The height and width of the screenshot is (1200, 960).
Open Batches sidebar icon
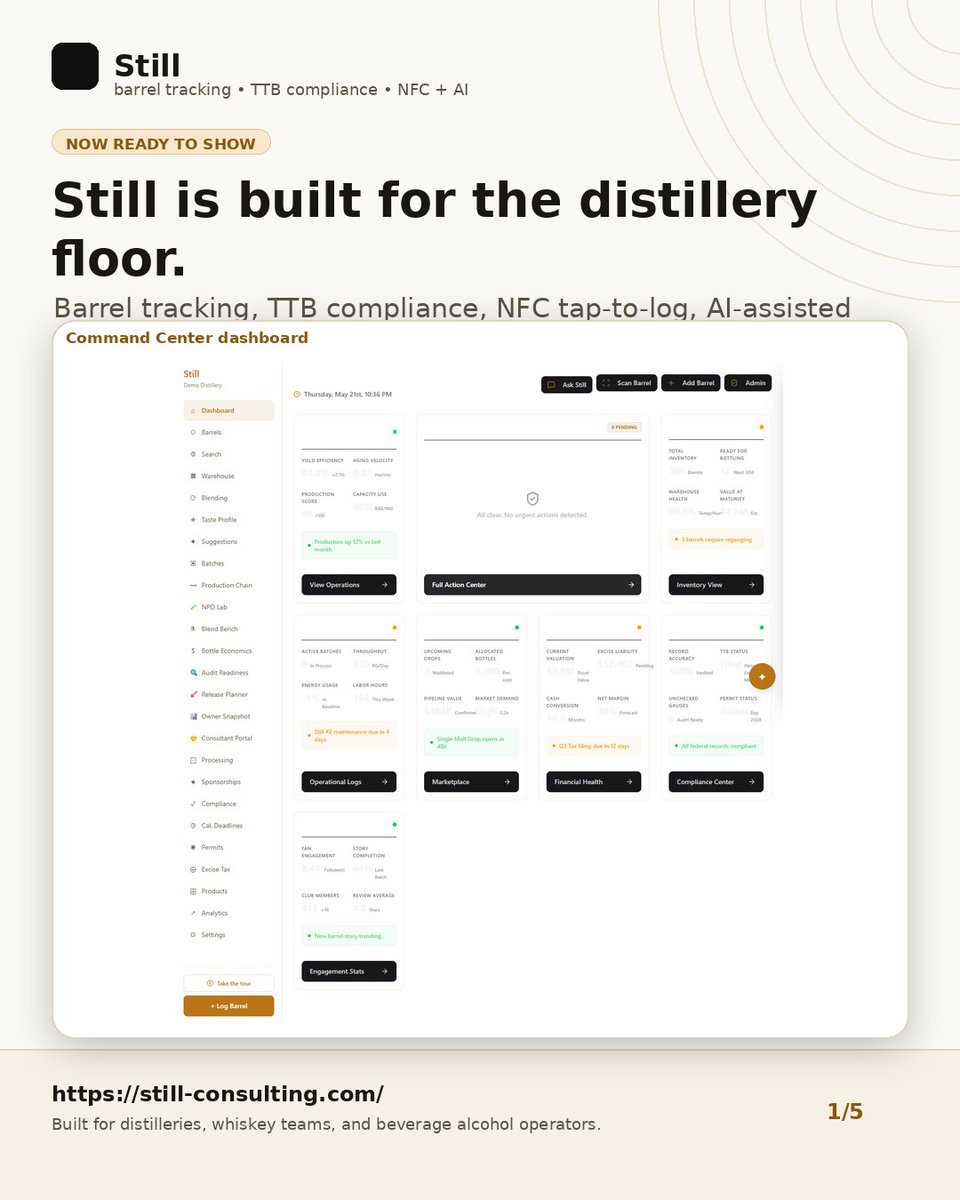tap(193, 564)
